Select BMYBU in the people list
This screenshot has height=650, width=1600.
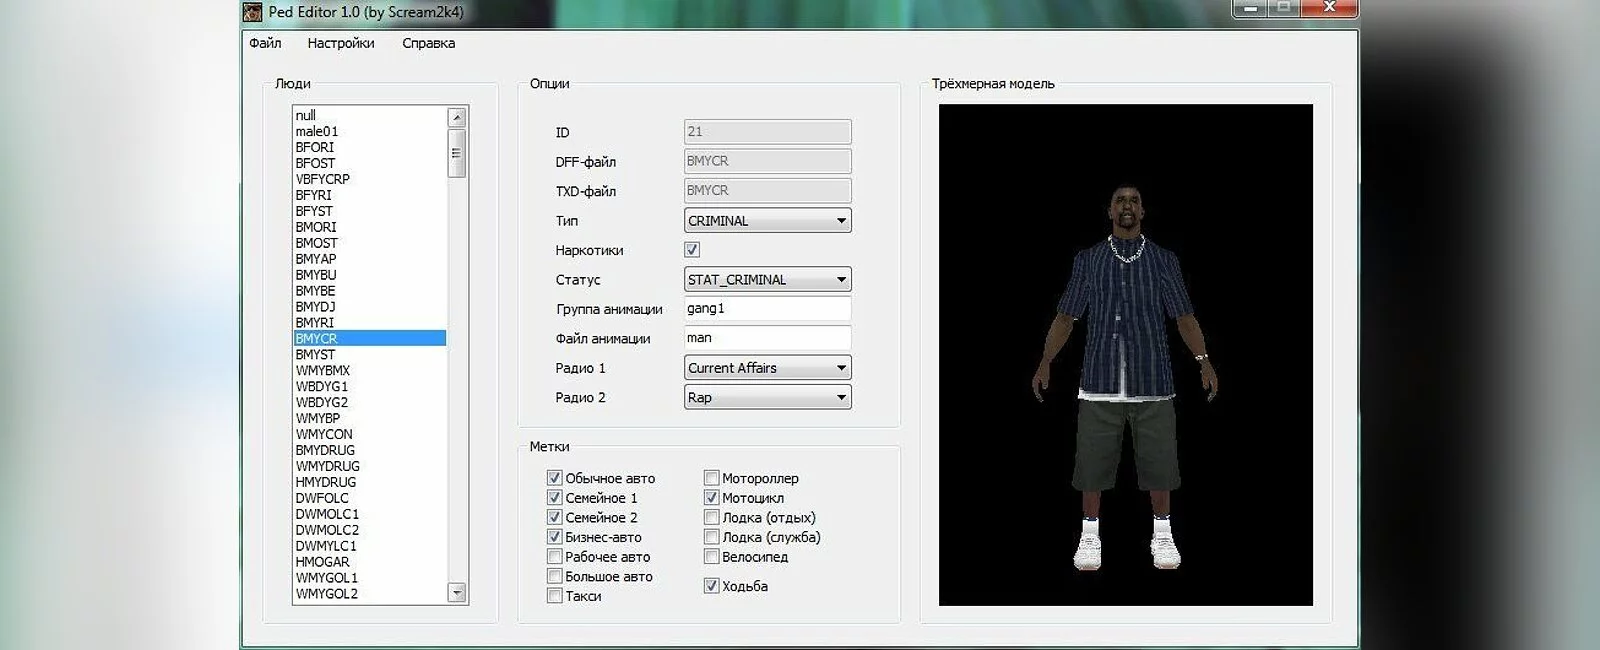click(370, 275)
